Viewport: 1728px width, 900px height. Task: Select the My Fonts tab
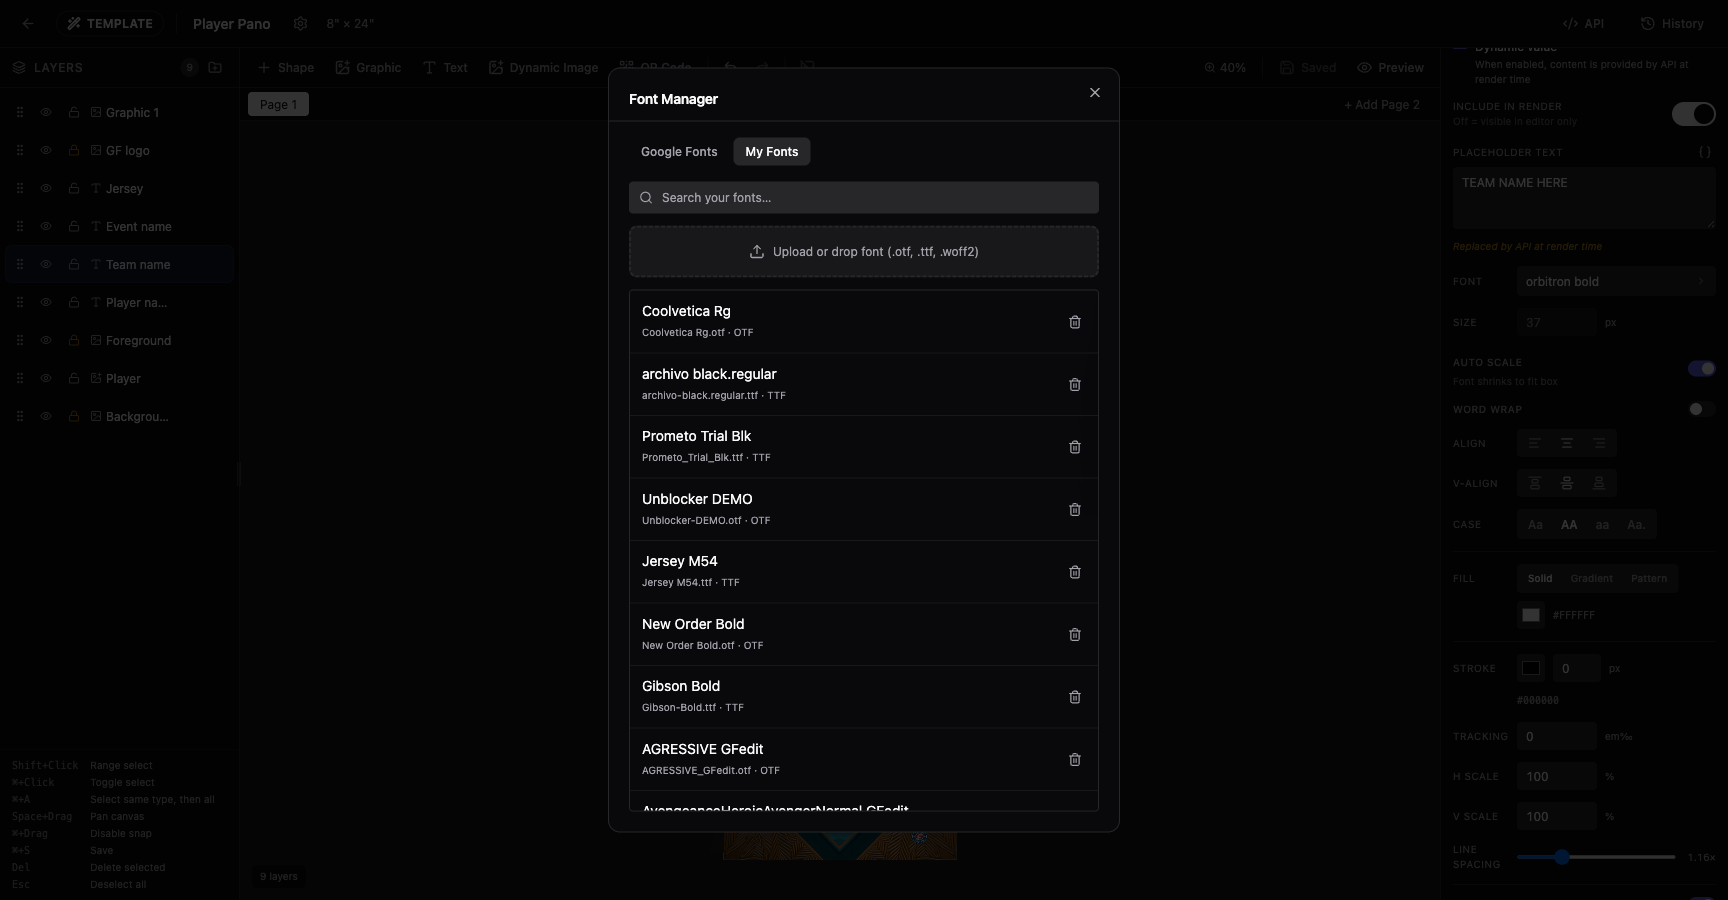772,152
